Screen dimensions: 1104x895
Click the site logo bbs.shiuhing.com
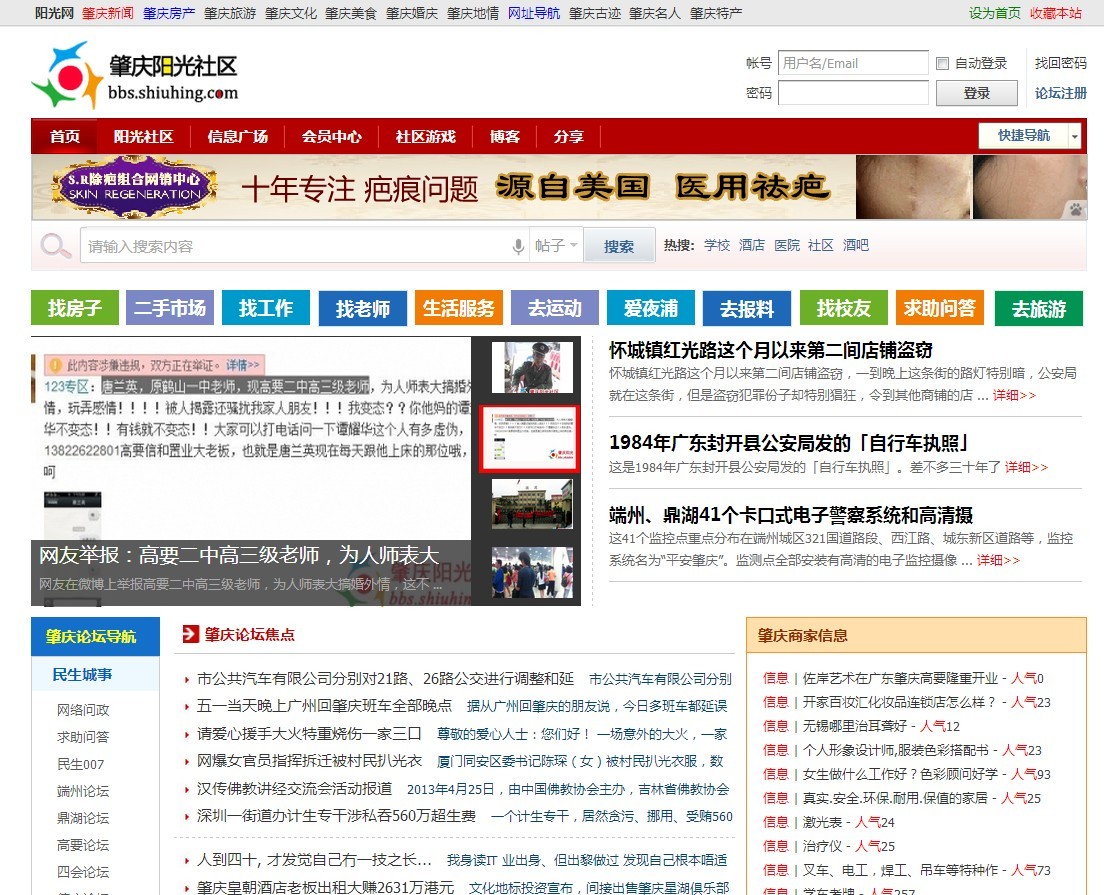[134, 75]
